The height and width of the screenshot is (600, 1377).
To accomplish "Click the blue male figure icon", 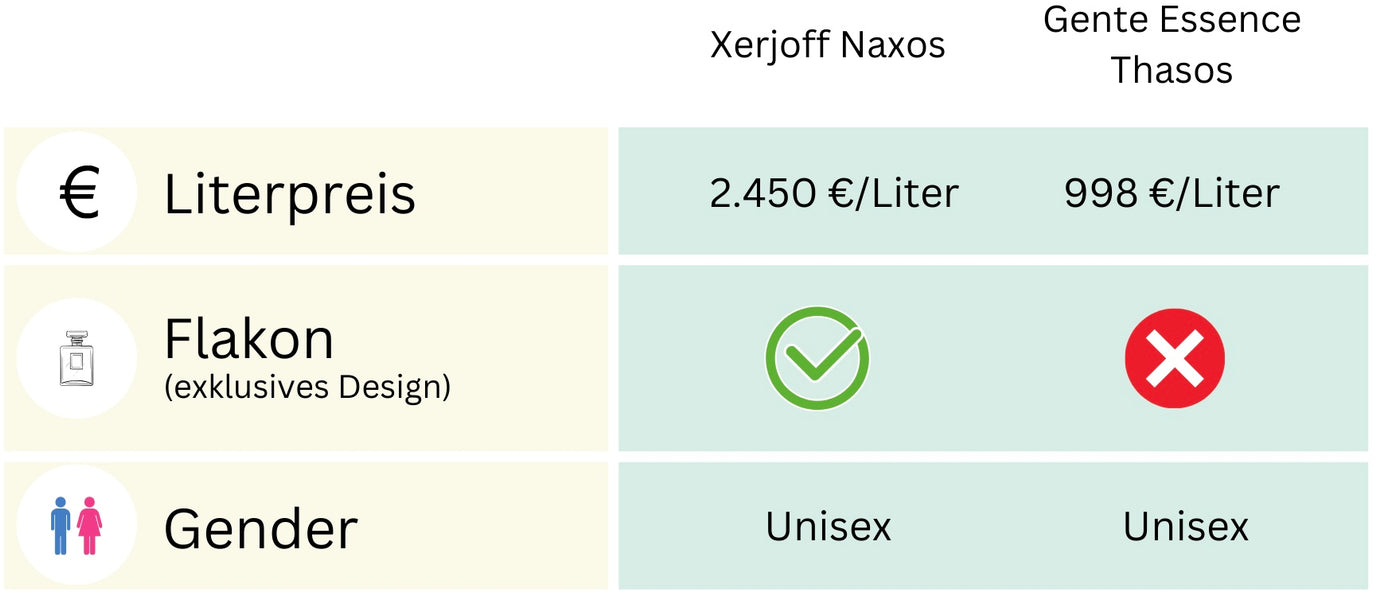I will click(62, 526).
